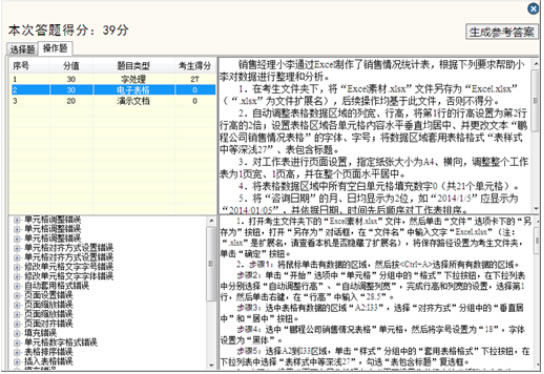The image size is (544, 374).
Task: Select row 1 字处理 question
Action: click(113, 79)
